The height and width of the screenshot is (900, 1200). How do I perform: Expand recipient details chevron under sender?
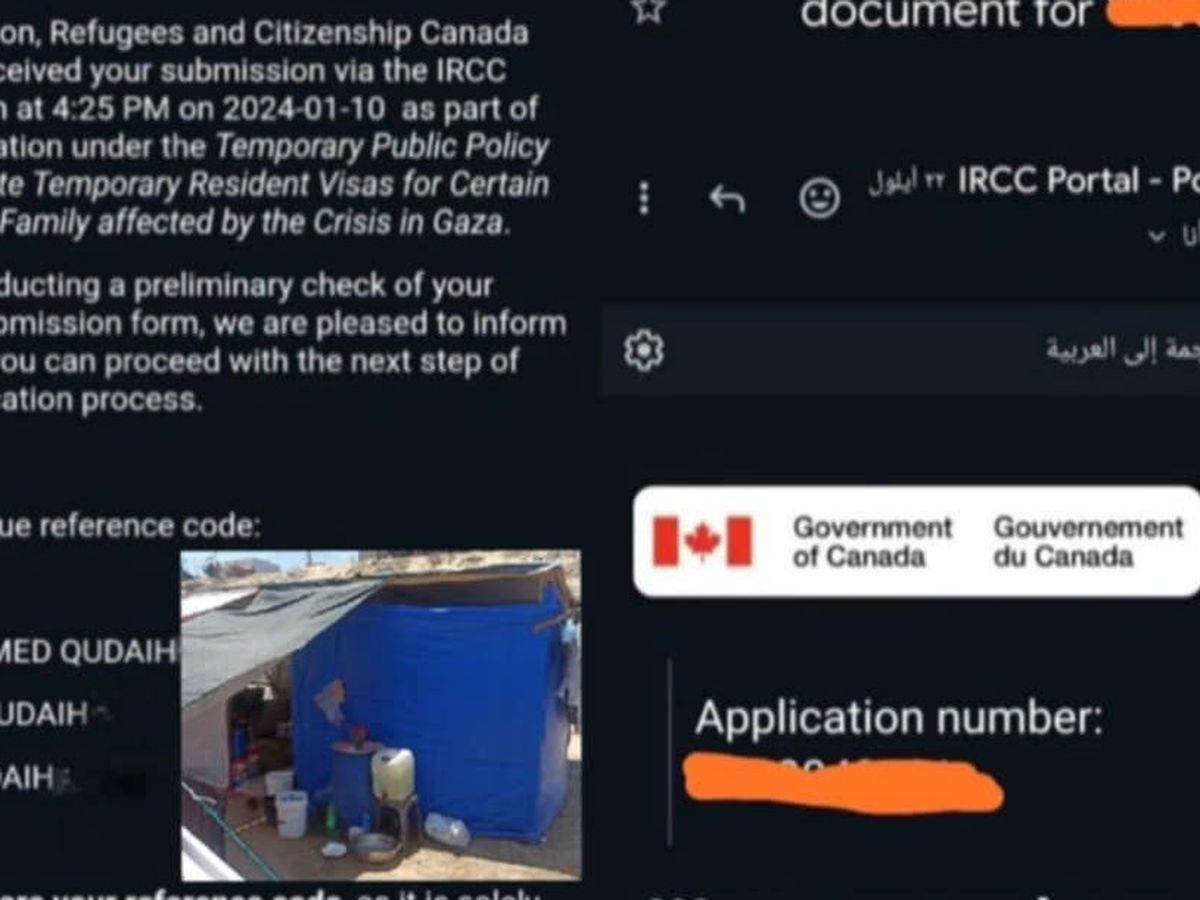1158,237
